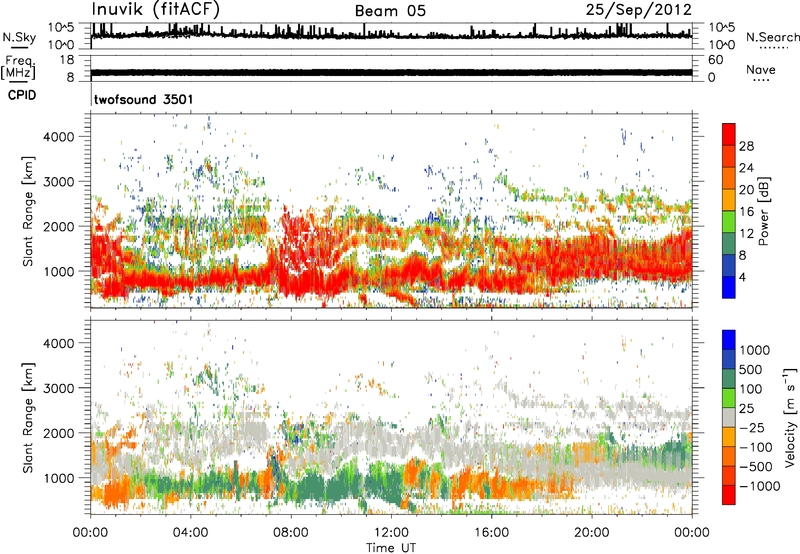The image size is (800, 554).
Task: Click the 'Inuvik (fitACF)' title text
Action: click(x=156, y=10)
